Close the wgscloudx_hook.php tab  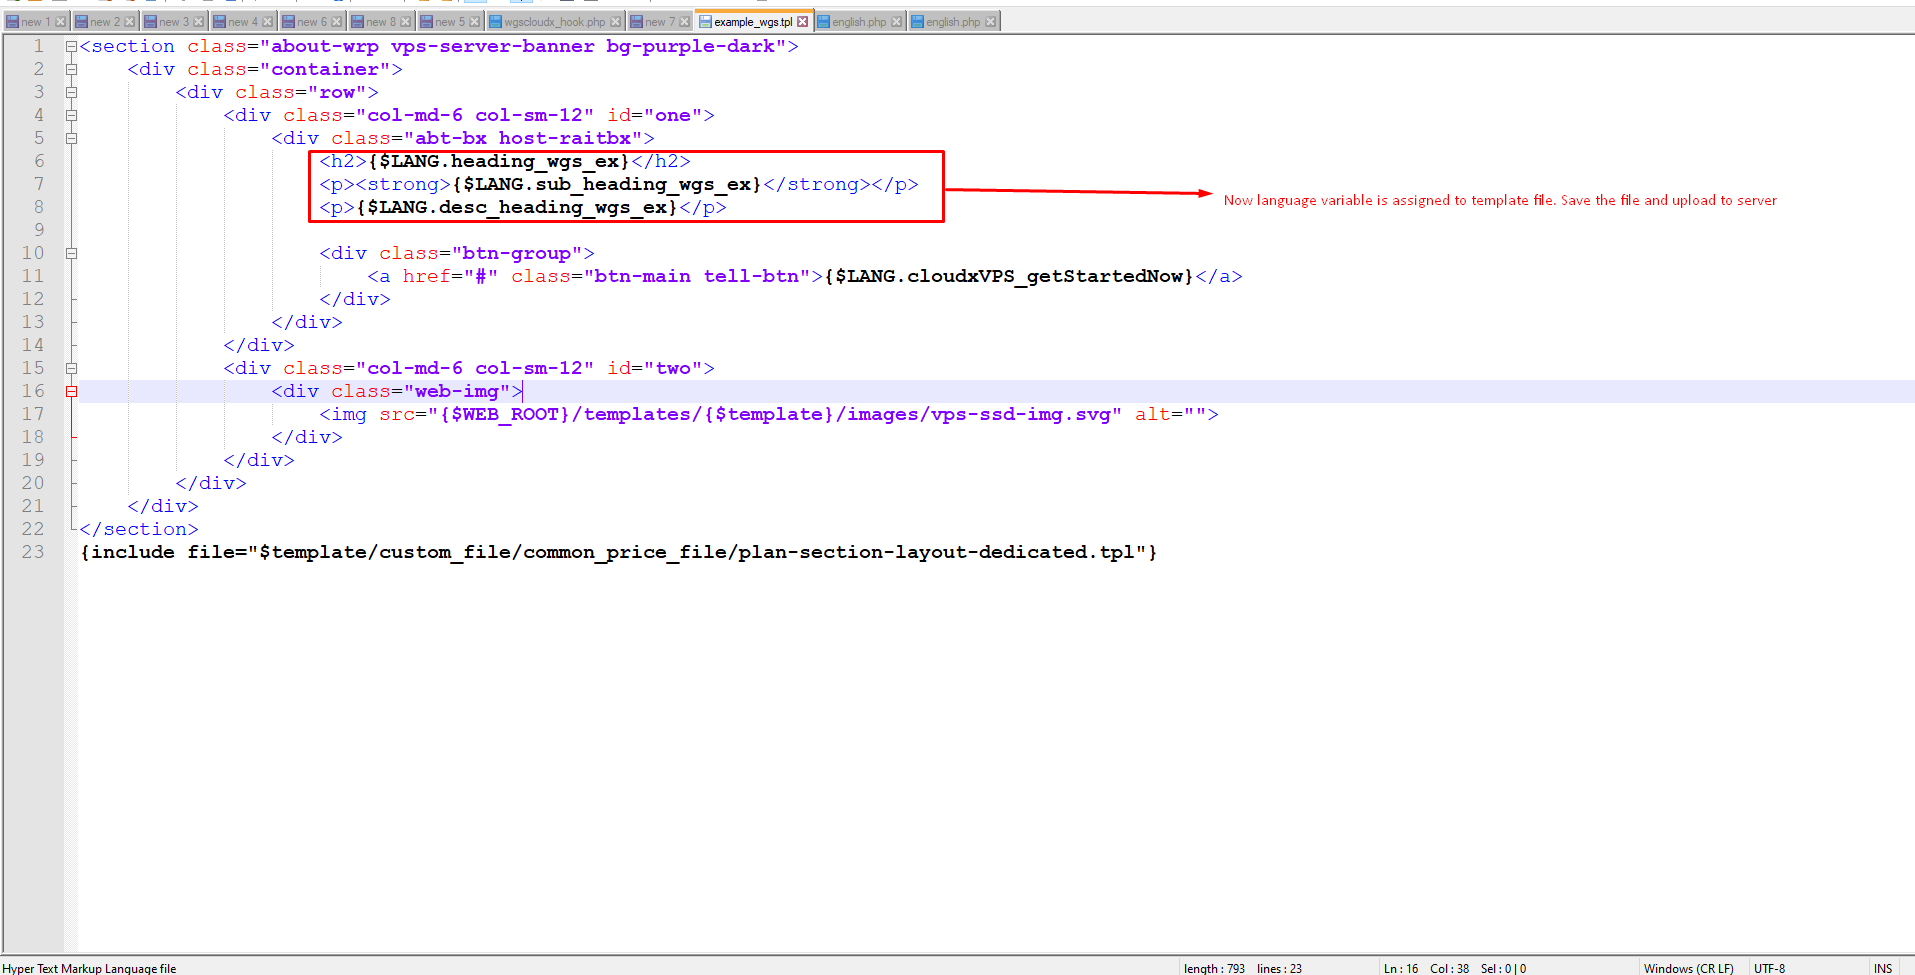click(615, 22)
